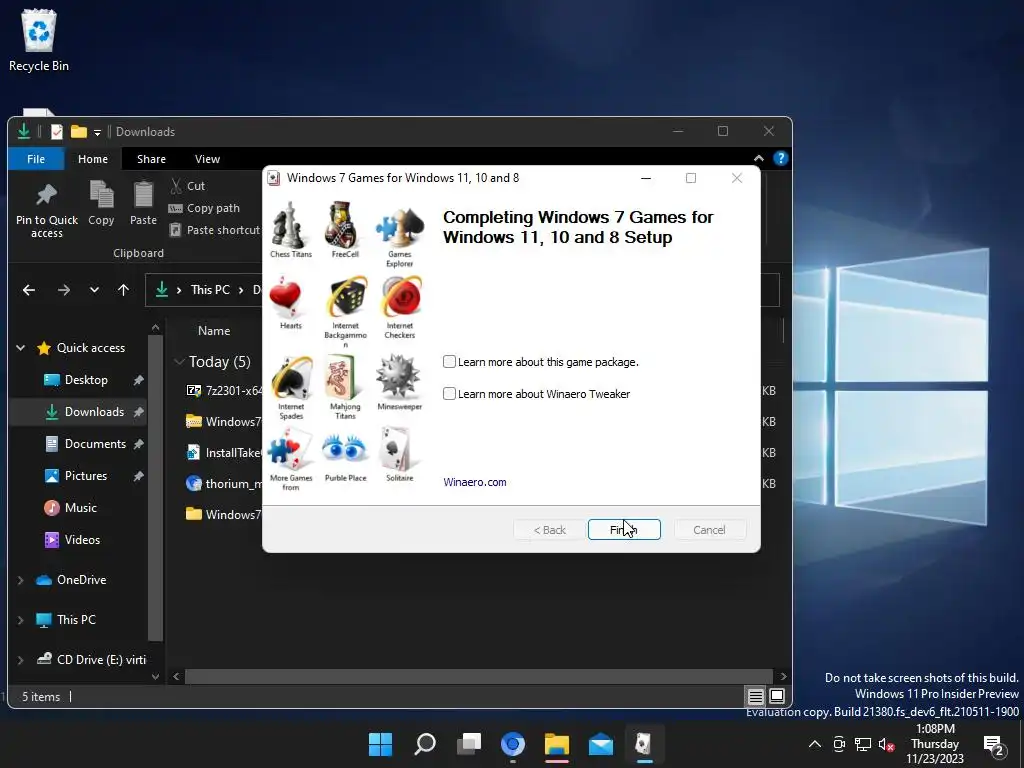Click Copy path in the ribbon
The width and height of the screenshot is (1024, 768).
tap(204, 208)
